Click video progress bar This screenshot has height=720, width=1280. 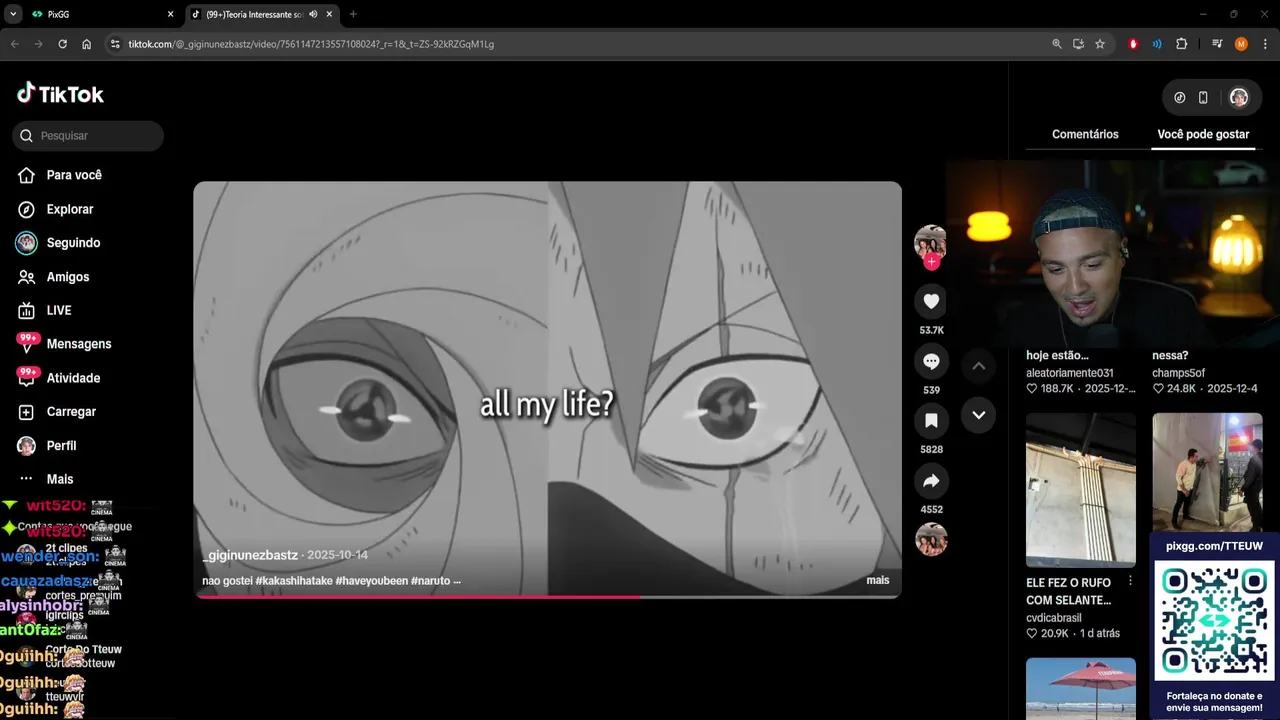click(x=547, y=597)
